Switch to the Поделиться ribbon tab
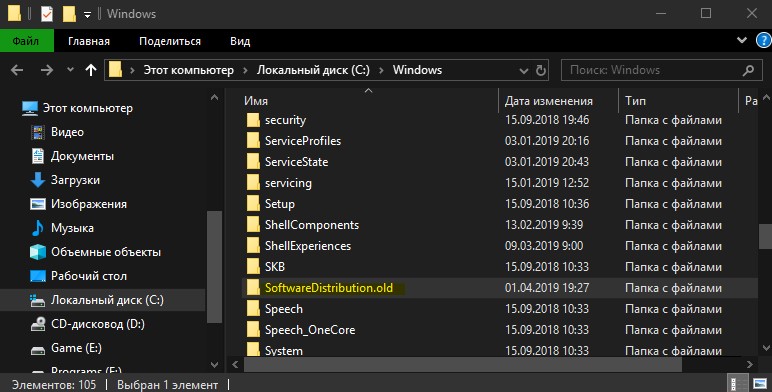This screenshot has height=392, width=772. 170,41
